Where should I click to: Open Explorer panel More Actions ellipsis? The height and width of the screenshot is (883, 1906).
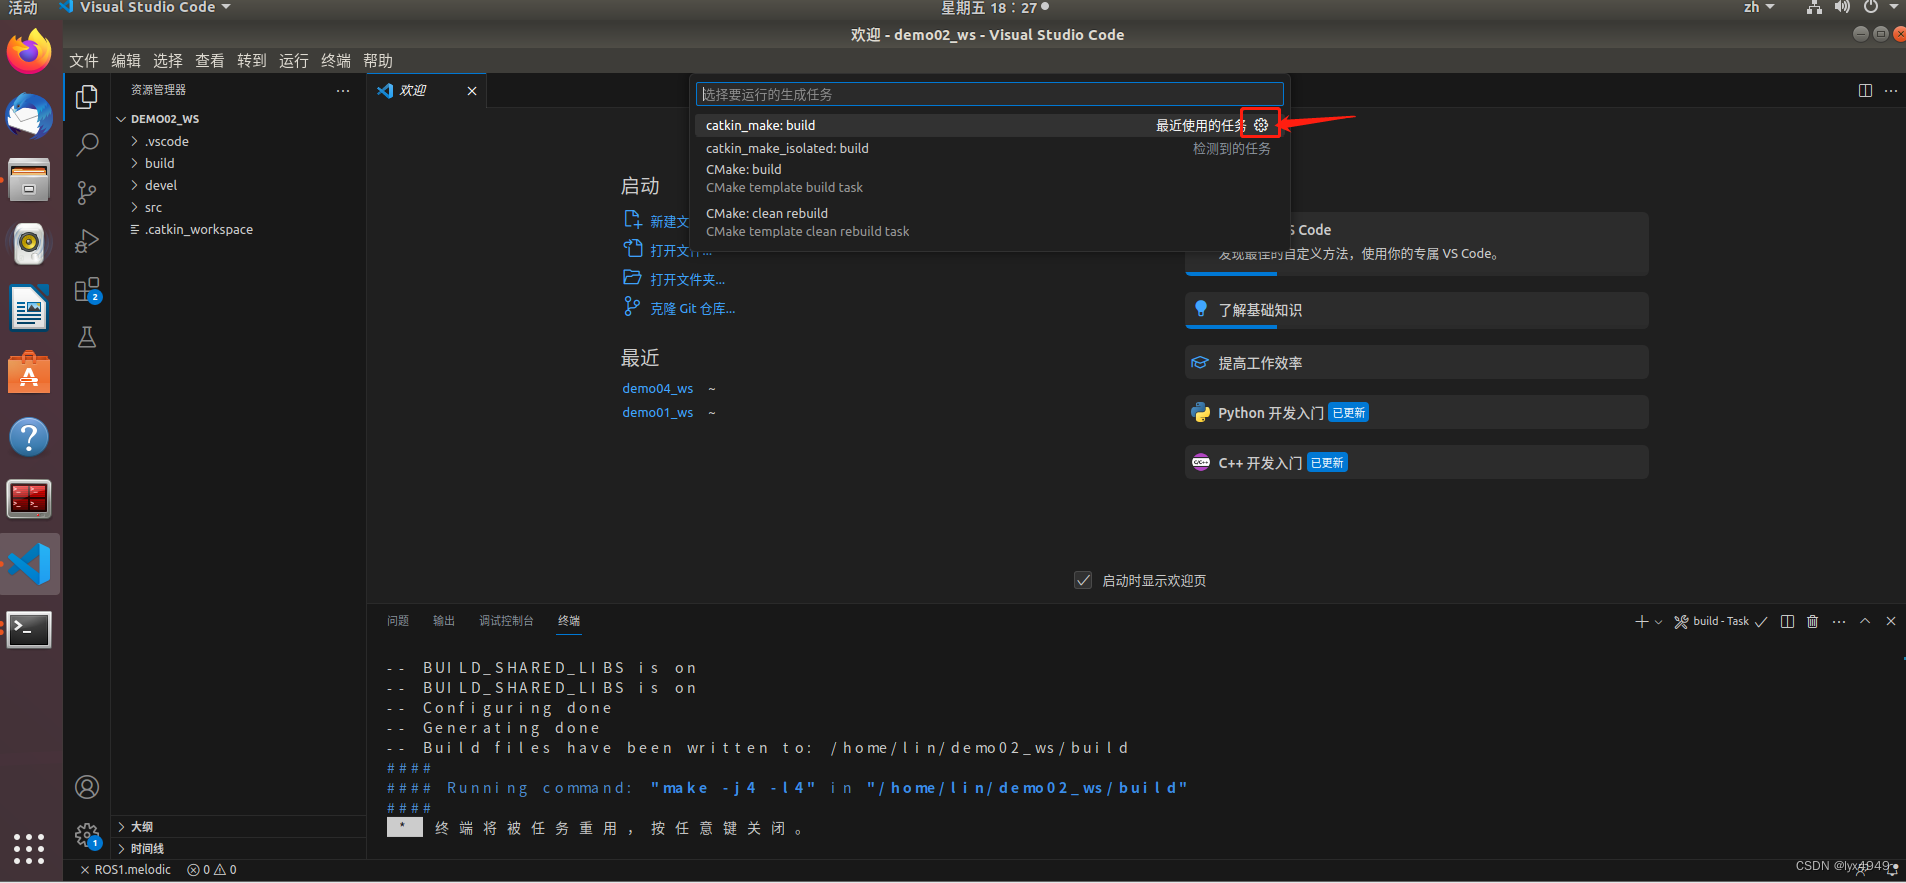click(343, 90)
